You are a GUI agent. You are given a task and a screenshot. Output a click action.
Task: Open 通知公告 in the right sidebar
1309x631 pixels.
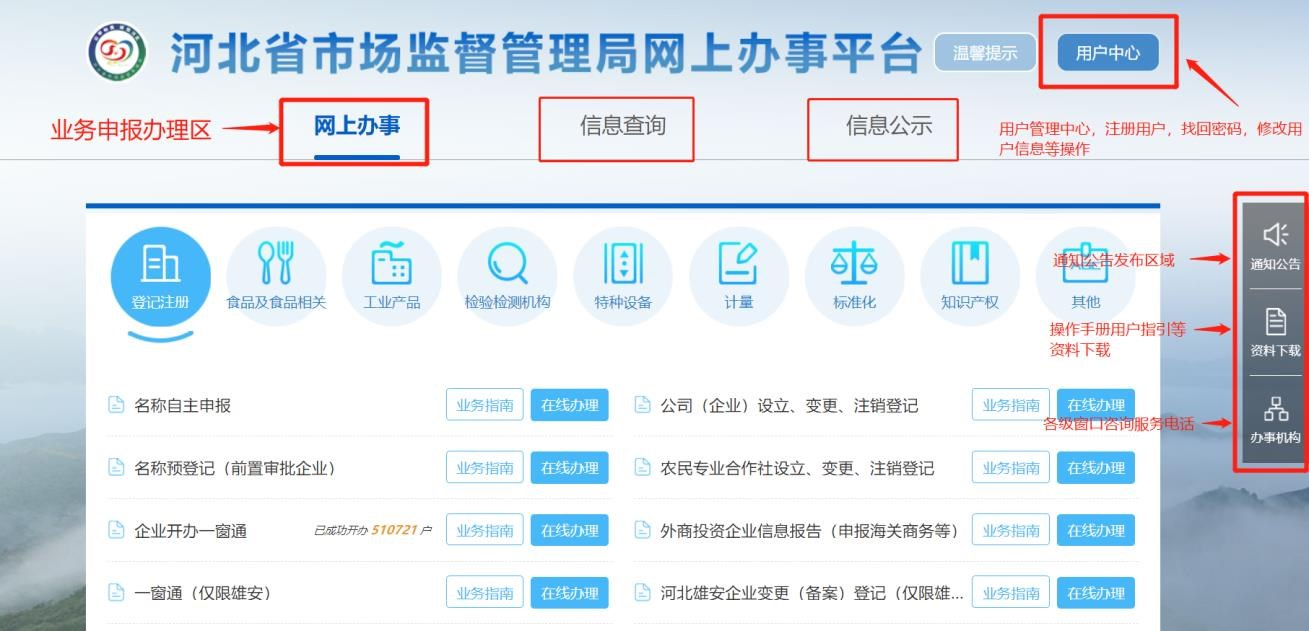coord(1275,253)
